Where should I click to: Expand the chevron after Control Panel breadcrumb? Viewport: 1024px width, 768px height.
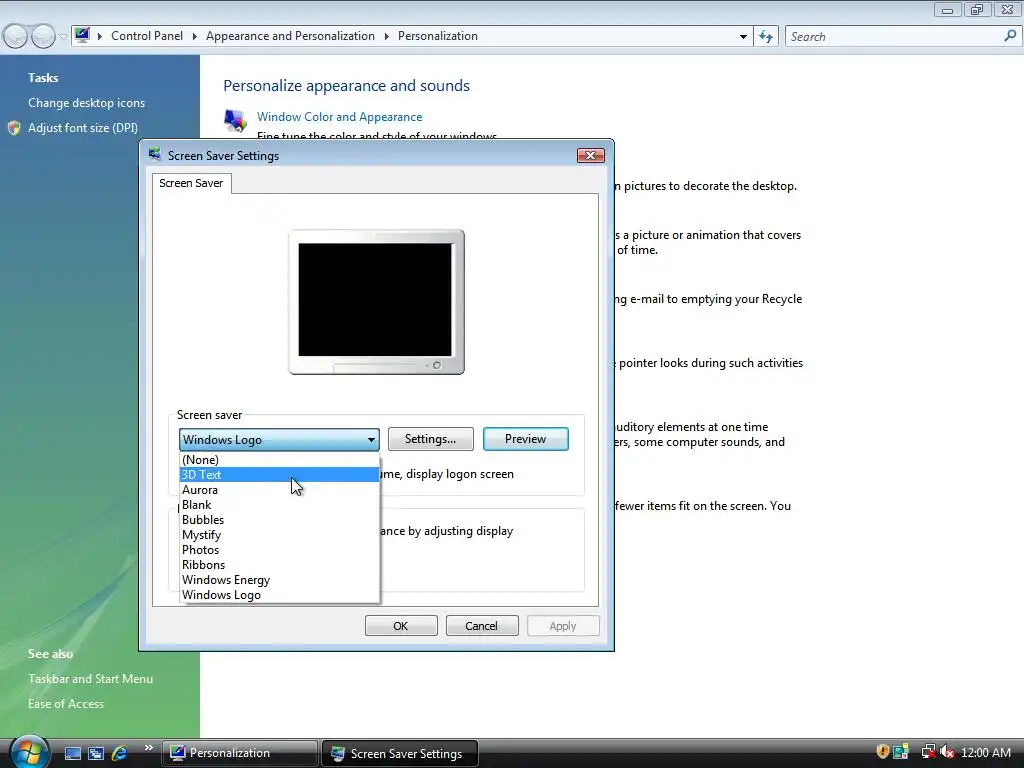click(x=195, y=36)
